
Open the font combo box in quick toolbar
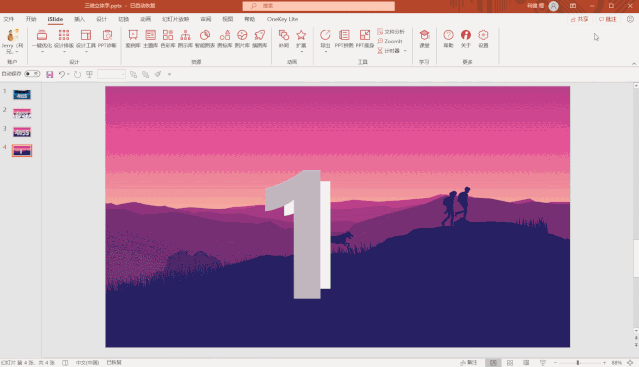point(111,74)
